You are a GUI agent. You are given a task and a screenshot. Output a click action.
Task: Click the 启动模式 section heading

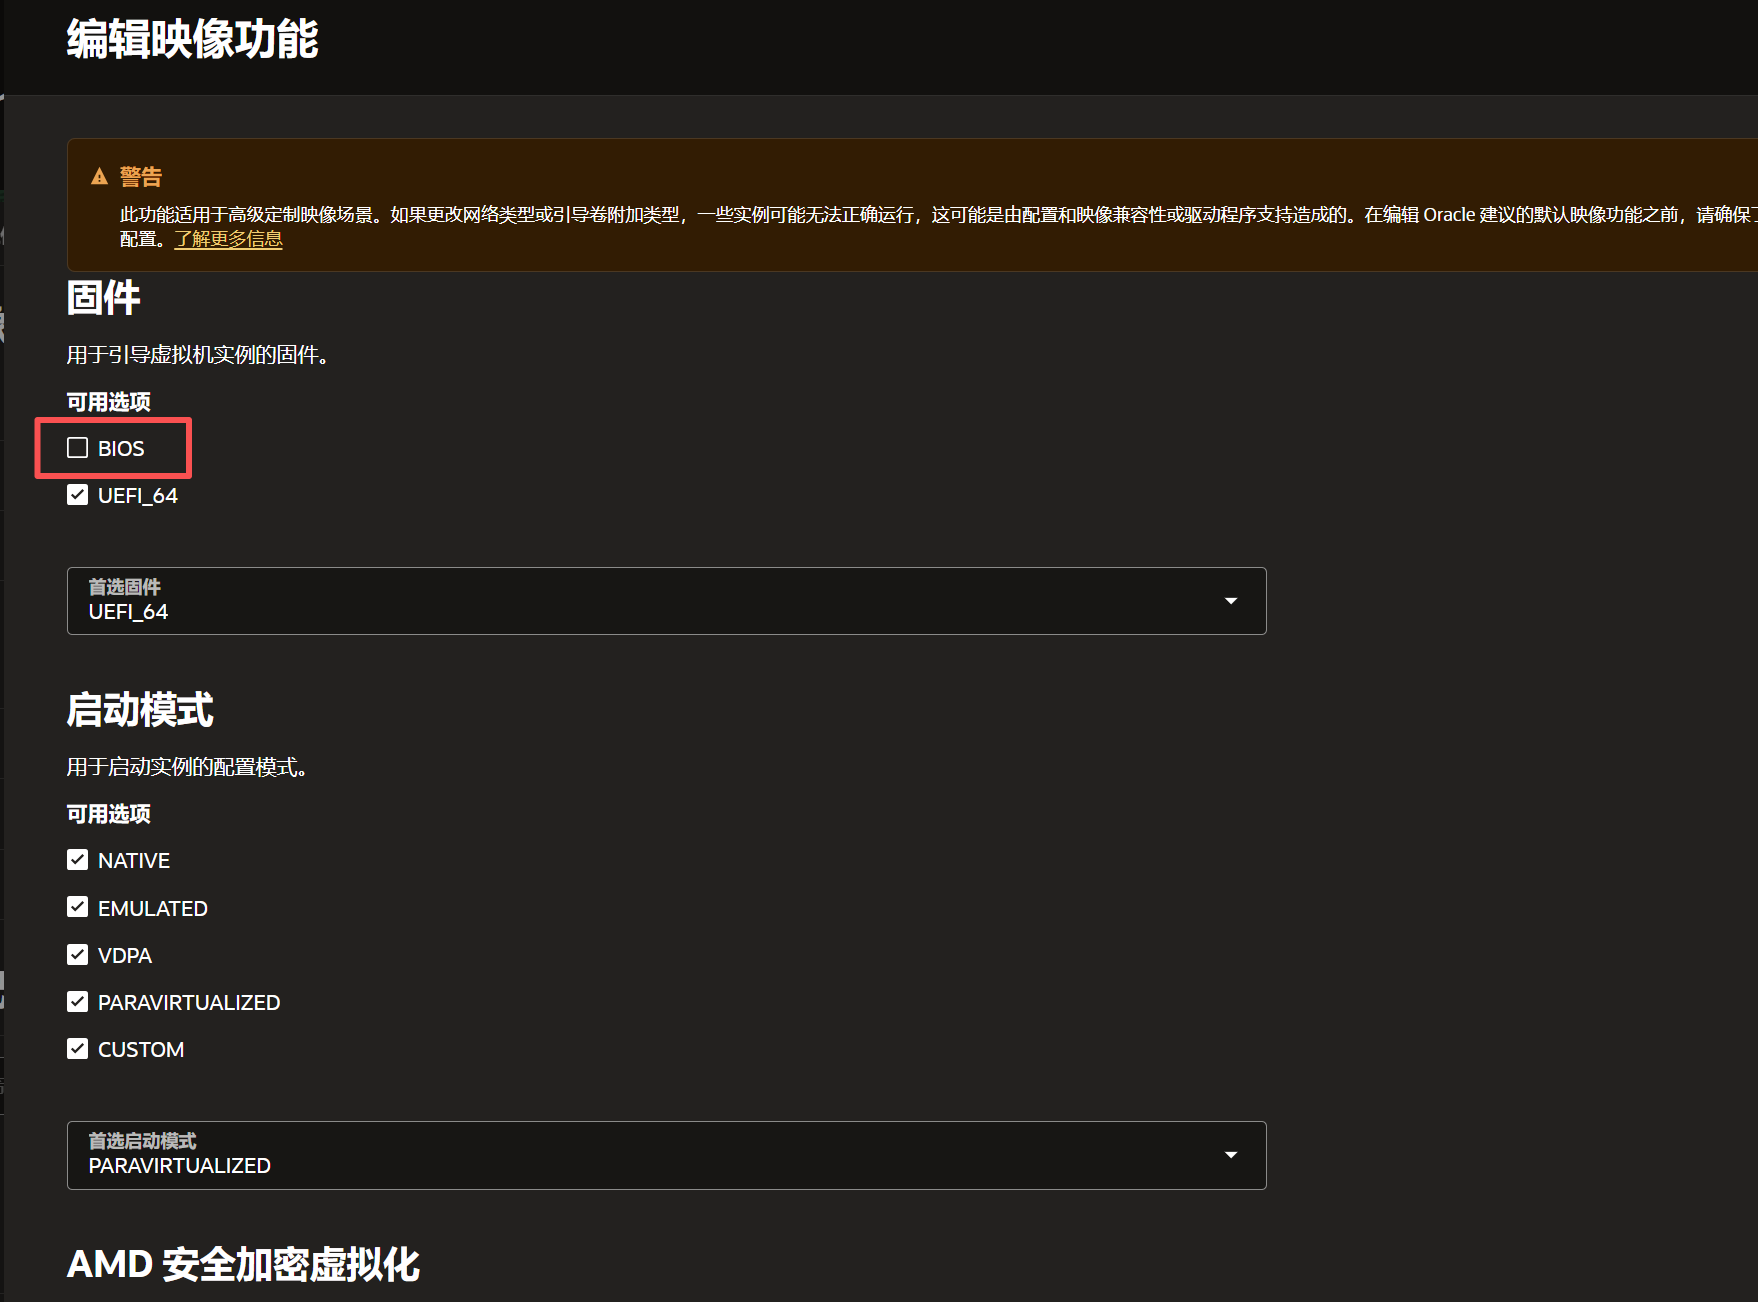pos(140,710)
